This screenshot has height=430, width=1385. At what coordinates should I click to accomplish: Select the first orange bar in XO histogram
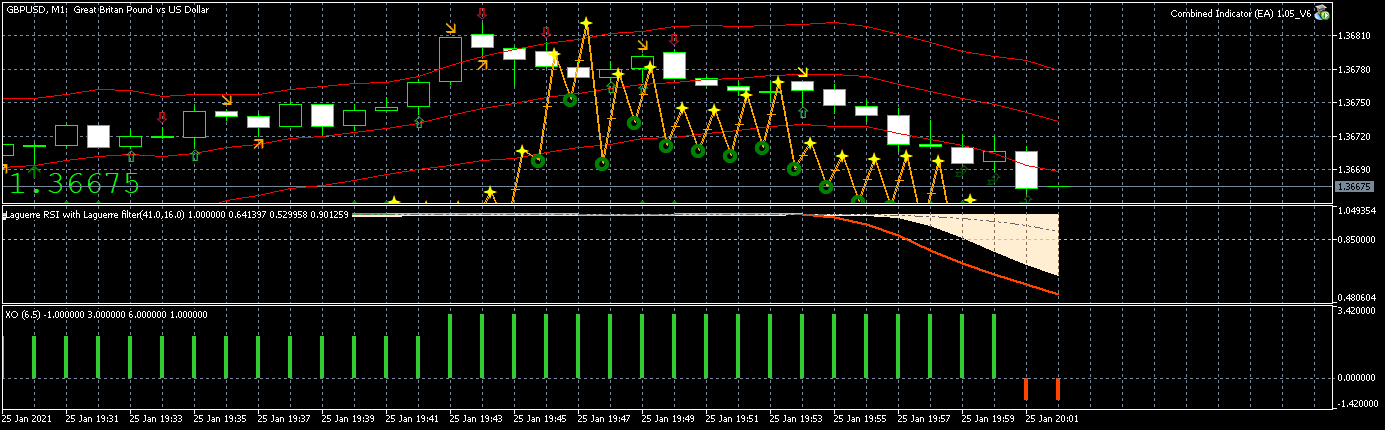pyautogui.click(x=1026, y=389)
